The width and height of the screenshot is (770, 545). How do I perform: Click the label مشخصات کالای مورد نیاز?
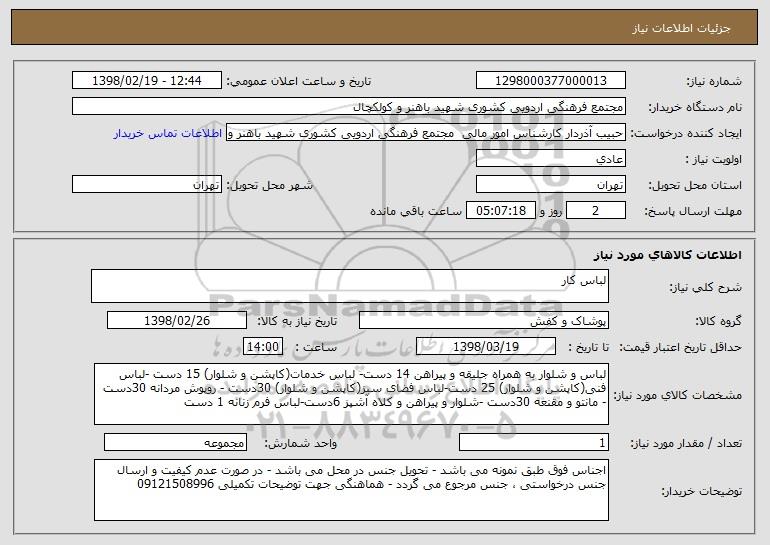point(678,395)
